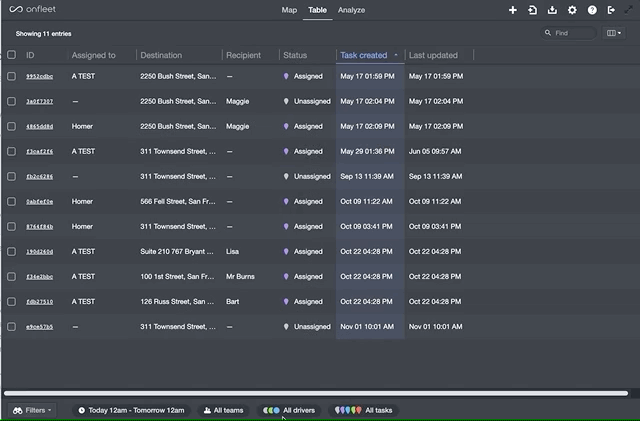
Task: Click the logout arrow icon
Action: [611, 10]
